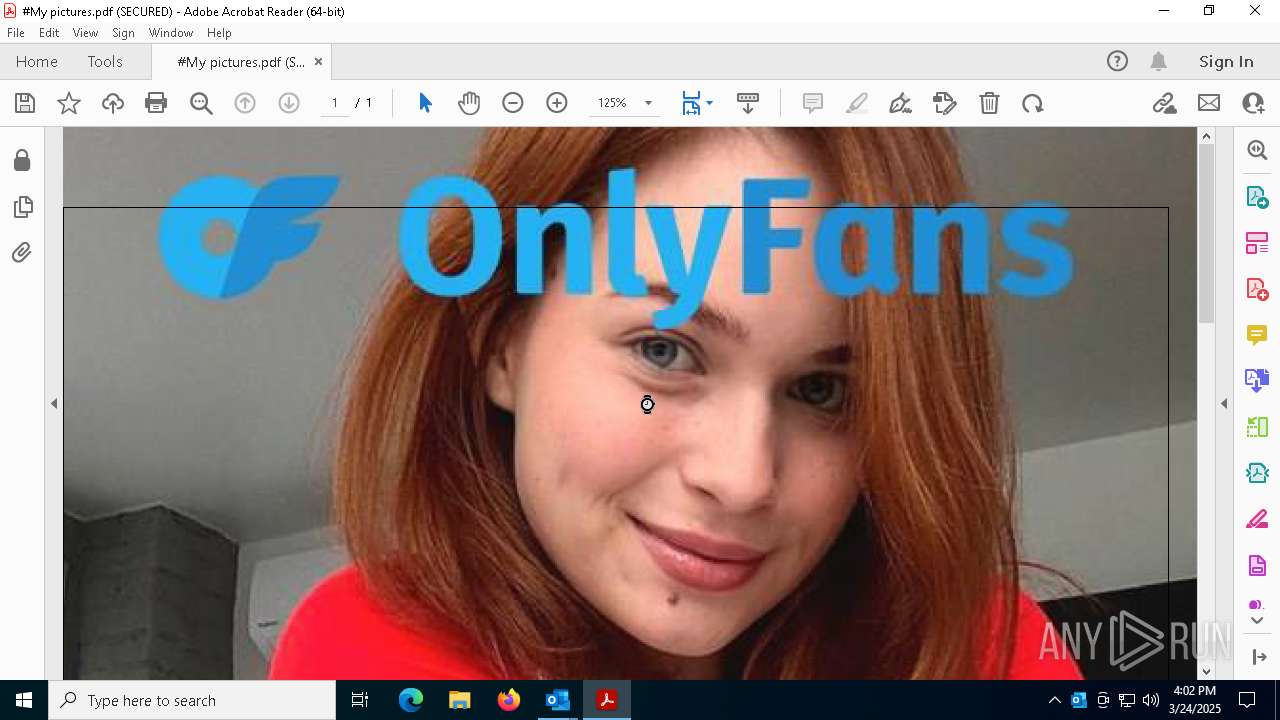Open the Fill & Sign pen tool
Screen dimensions: 1280x720
(x=900, y=103)
